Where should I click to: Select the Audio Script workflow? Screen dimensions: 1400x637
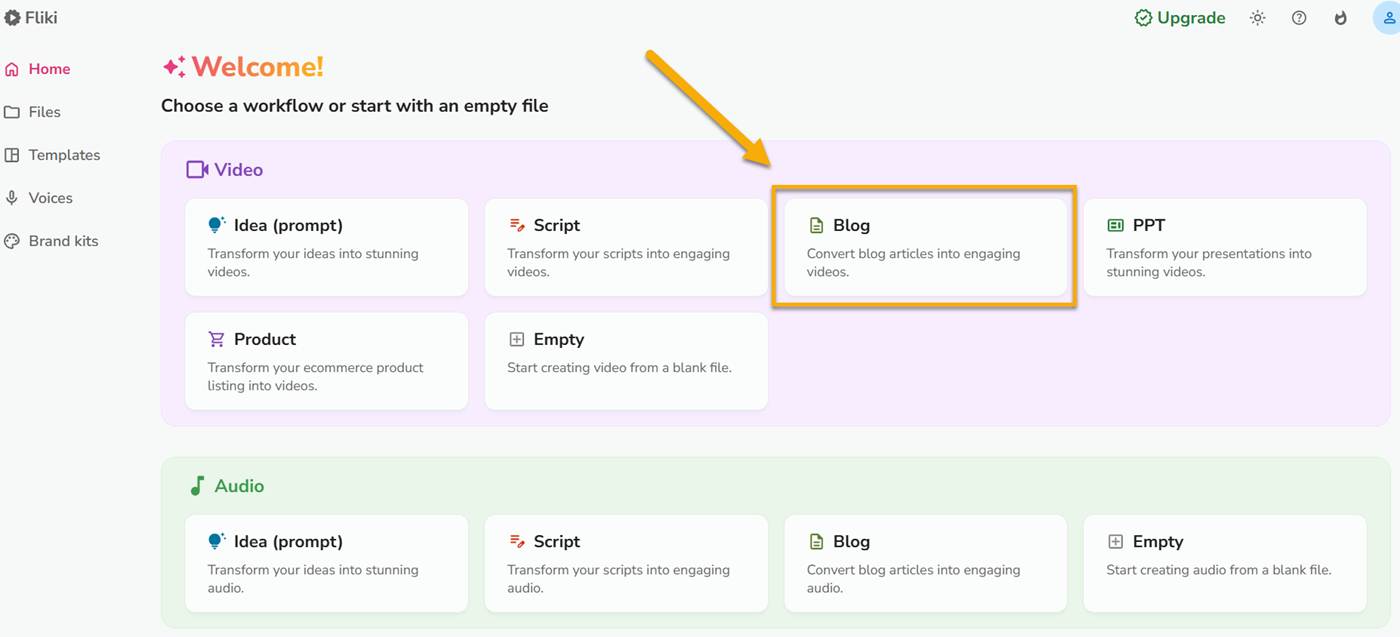[x=626, y=563]
